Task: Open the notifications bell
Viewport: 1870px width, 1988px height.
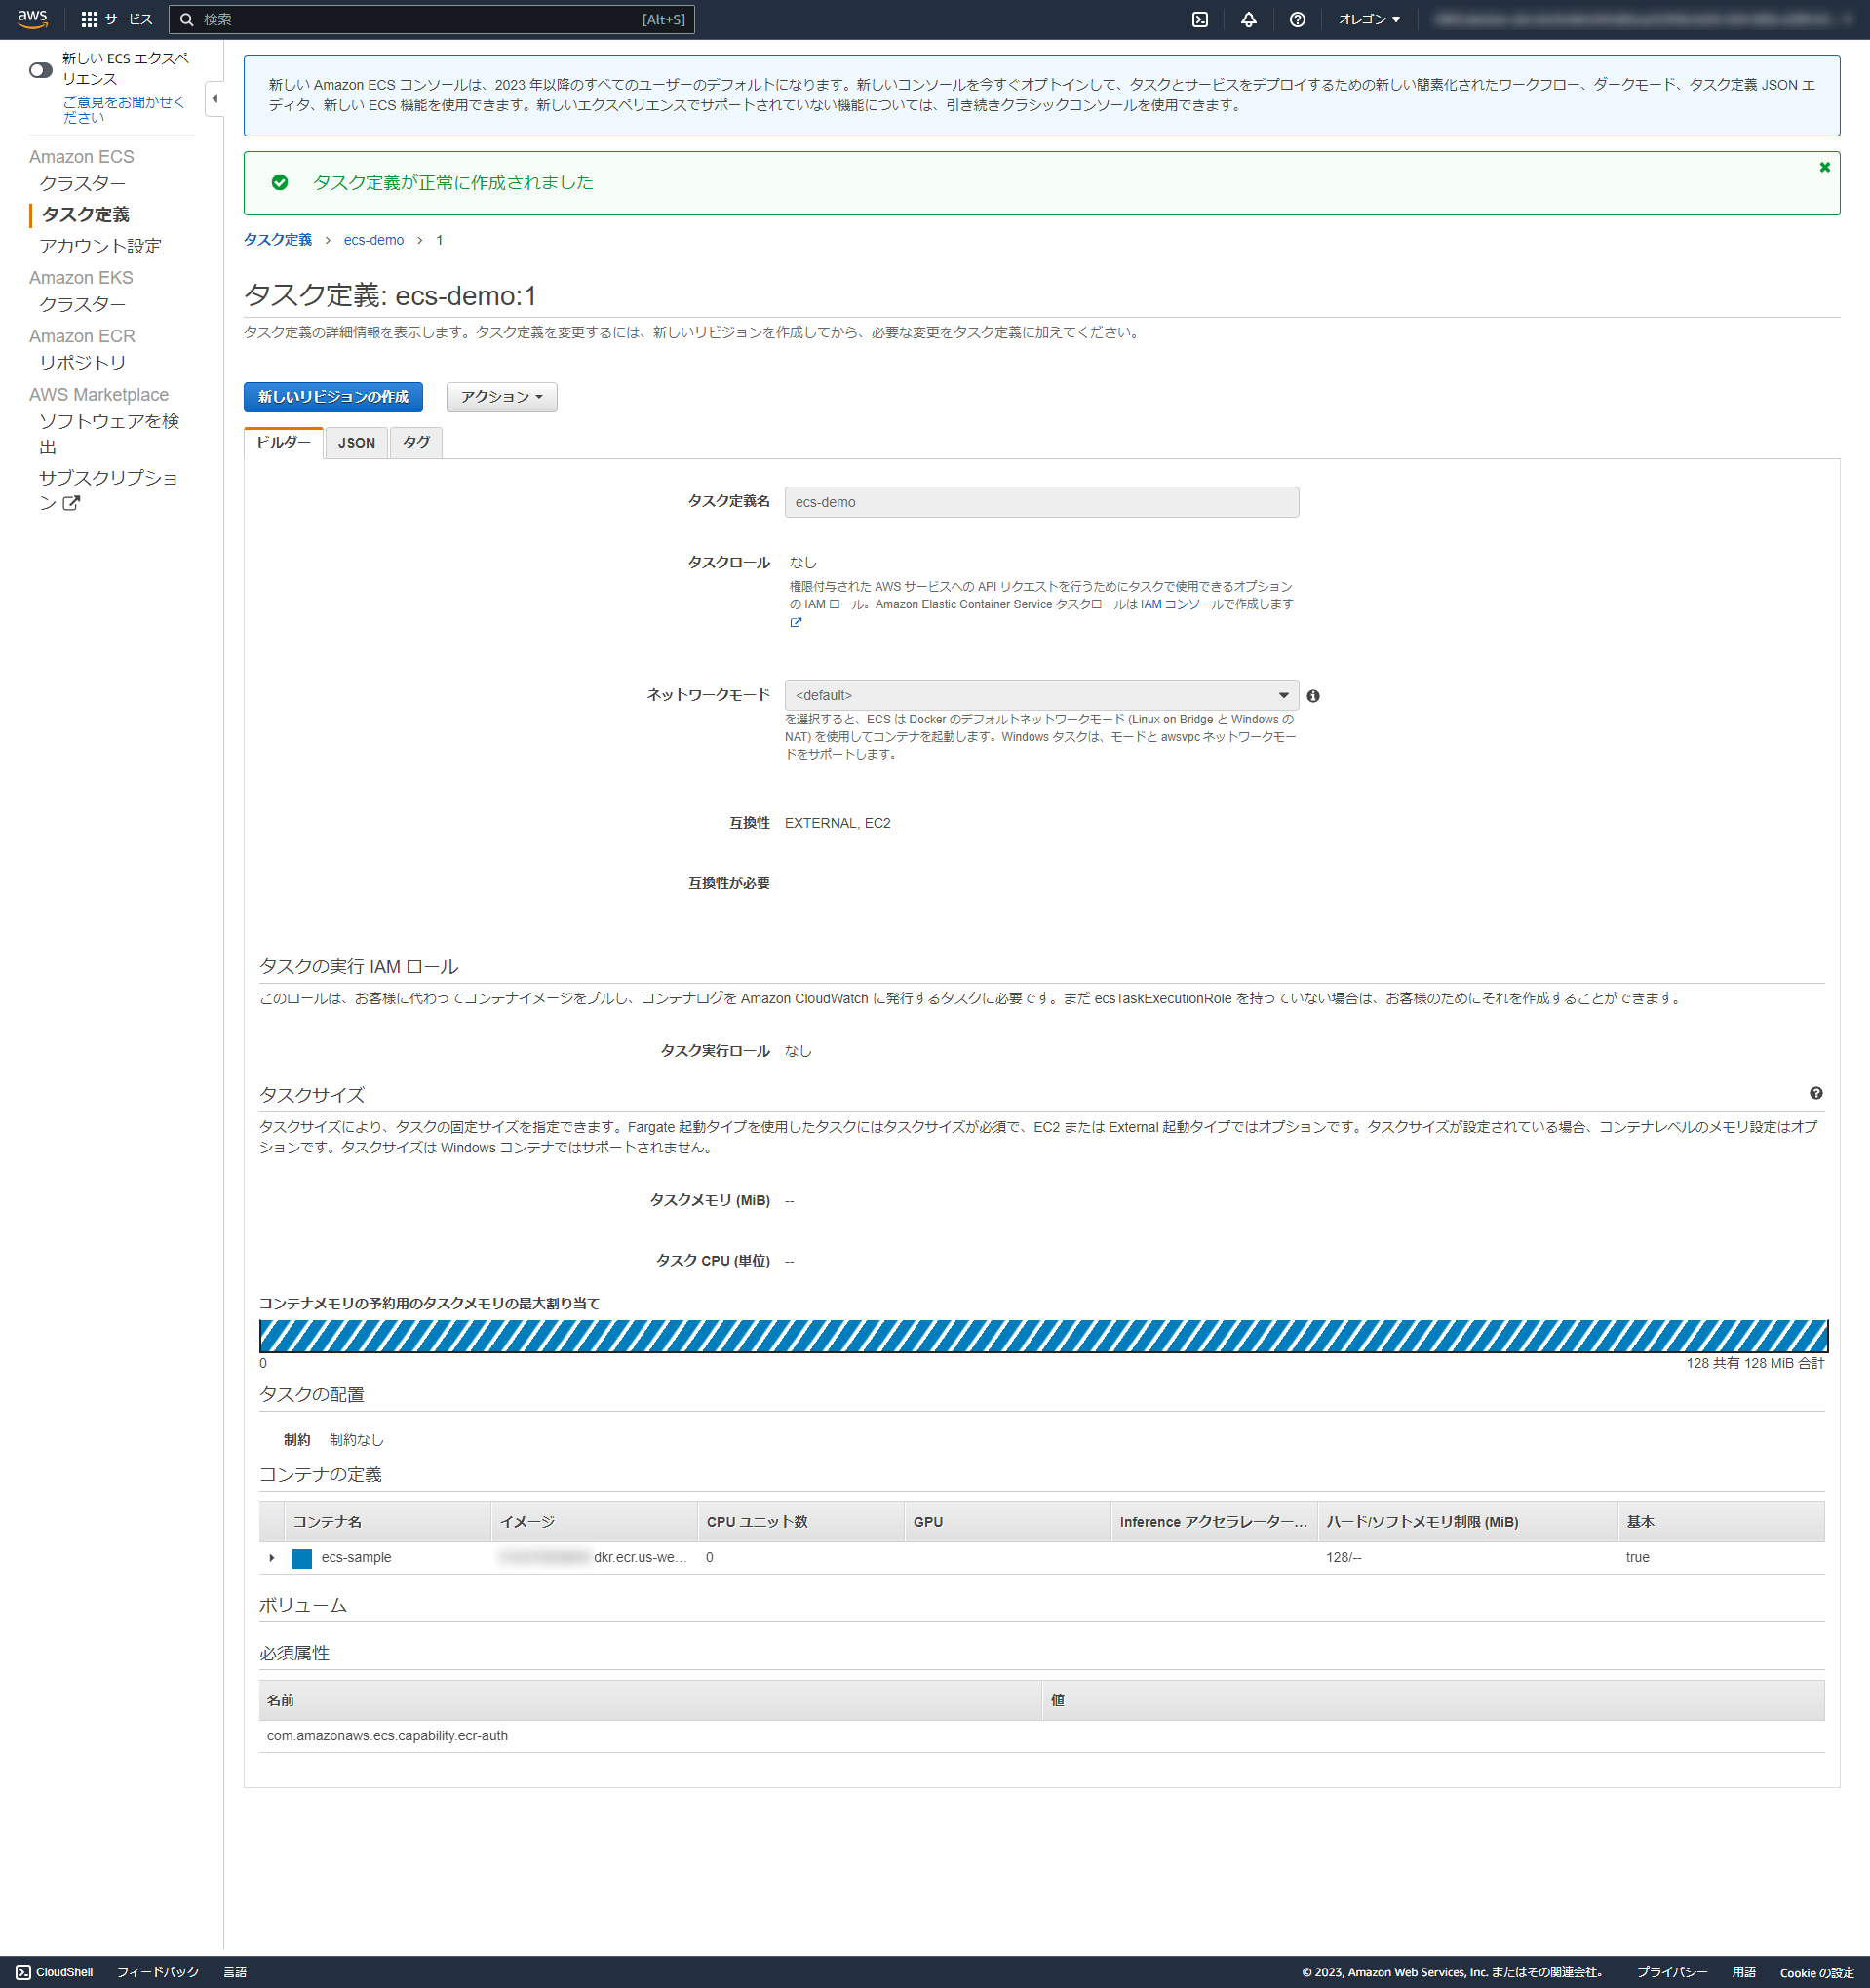Action: (1248, 19)
